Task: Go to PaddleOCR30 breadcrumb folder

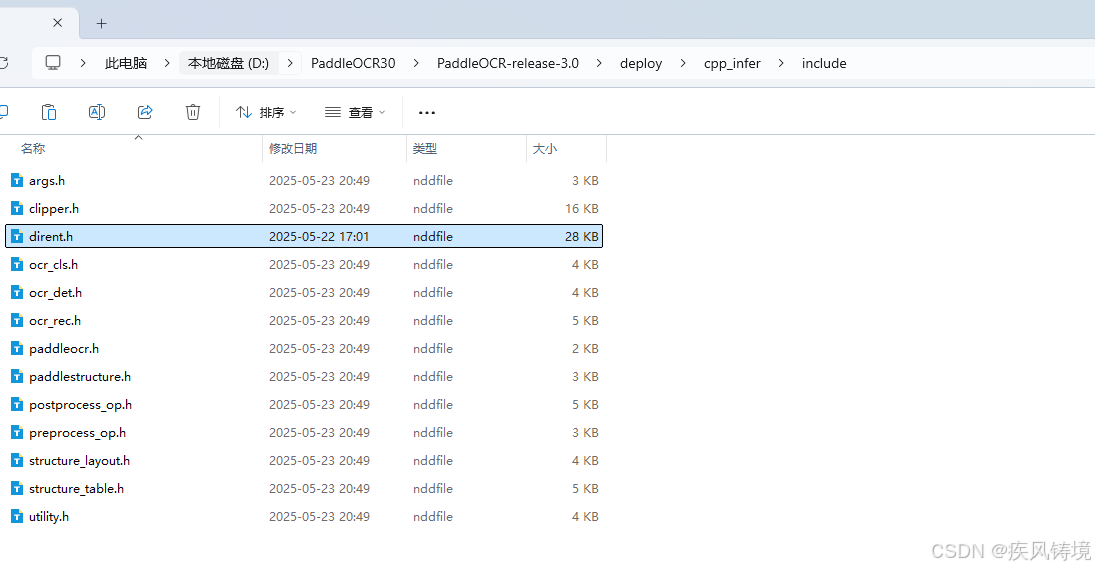Action: pos(353,64)
